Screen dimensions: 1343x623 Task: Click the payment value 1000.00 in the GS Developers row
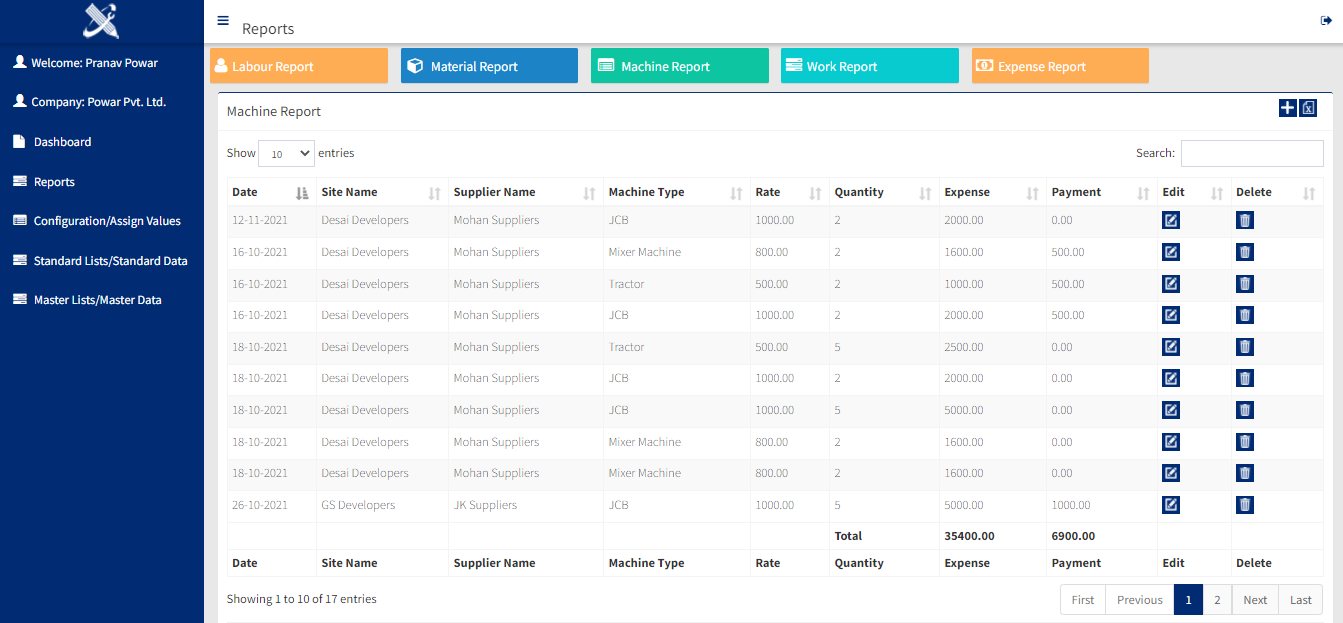coord(1071,505)
